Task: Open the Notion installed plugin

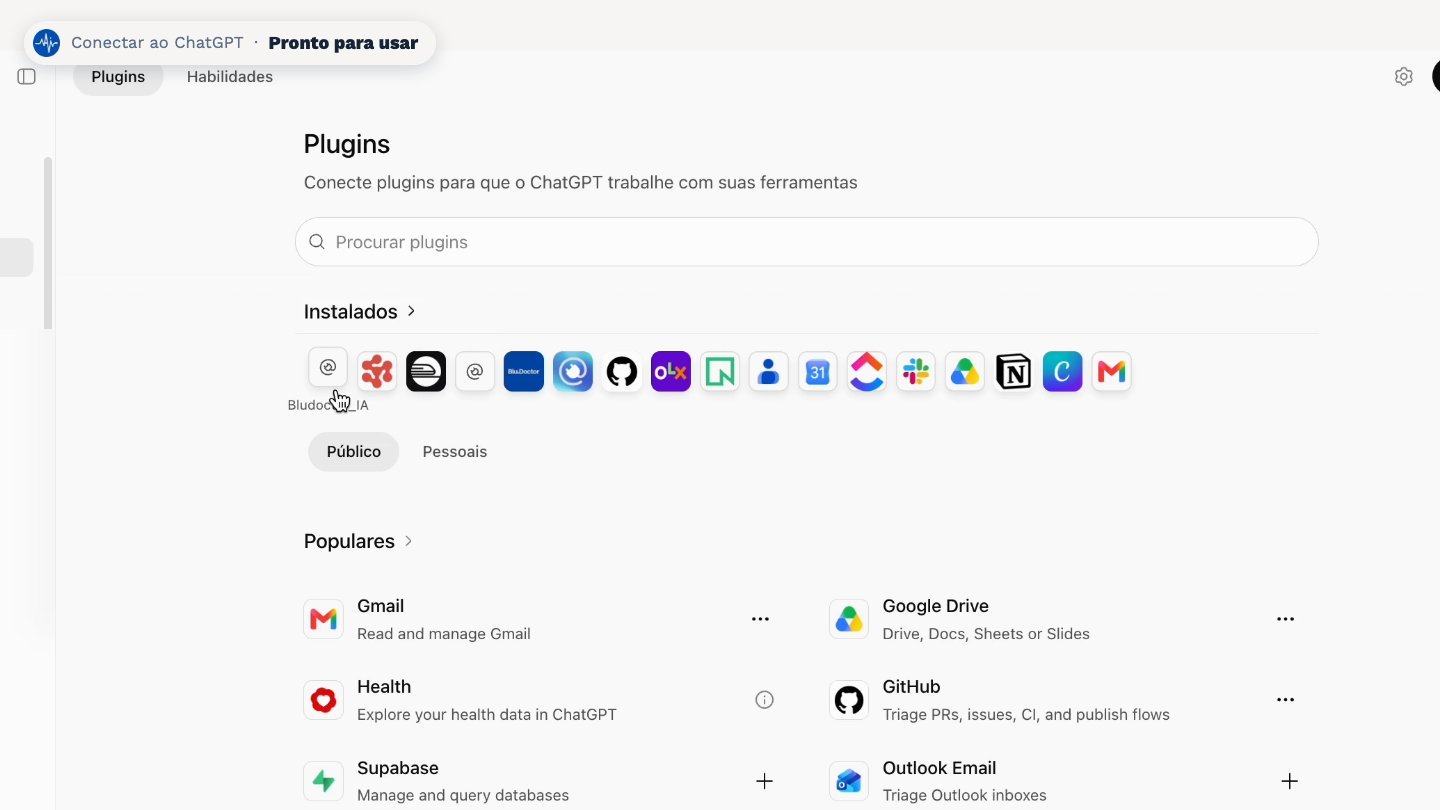Action: (x=1014, y=372)
